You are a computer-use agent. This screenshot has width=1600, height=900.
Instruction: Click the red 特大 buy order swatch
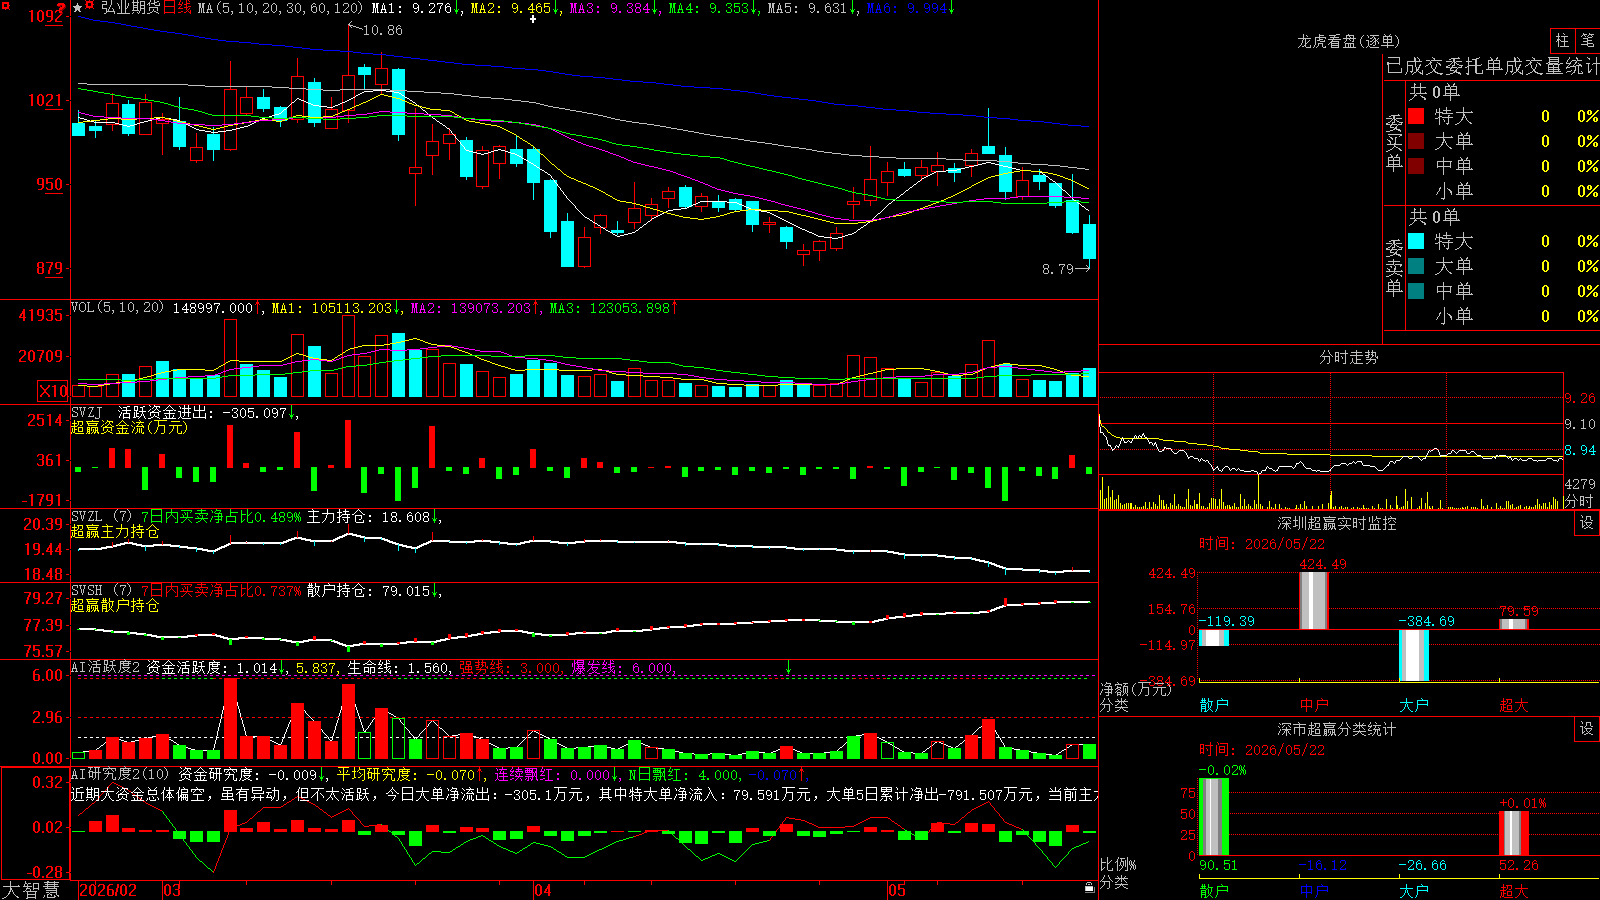click(1416, 116)
